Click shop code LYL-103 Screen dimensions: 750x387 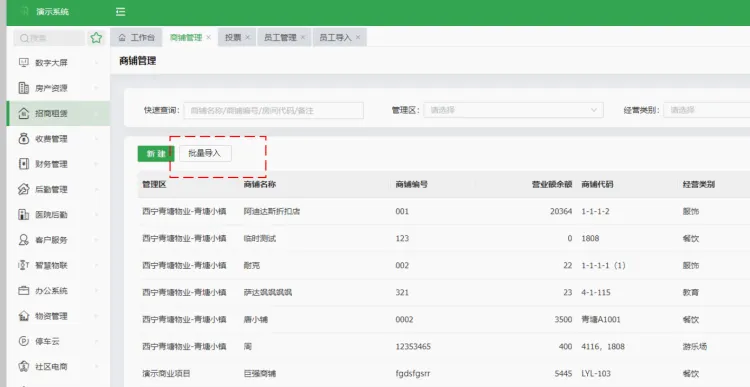(596, 373)
